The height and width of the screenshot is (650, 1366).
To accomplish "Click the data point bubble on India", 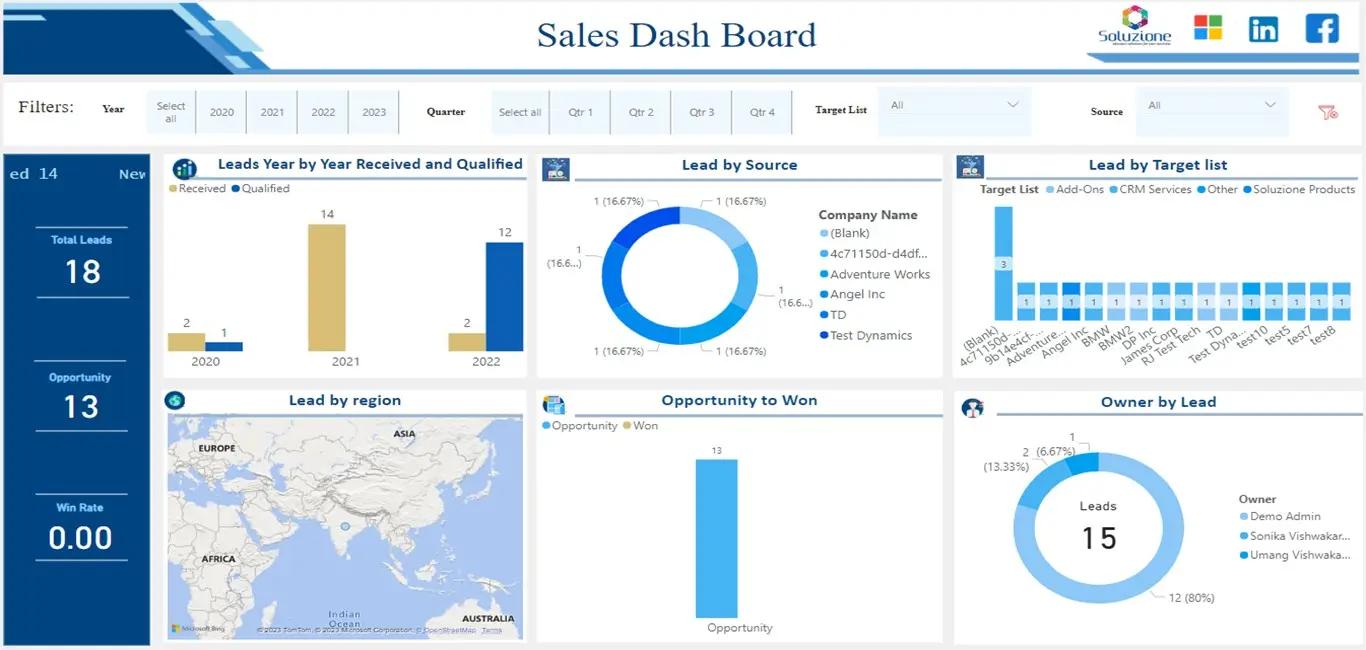I will click(x=345, y=525).
